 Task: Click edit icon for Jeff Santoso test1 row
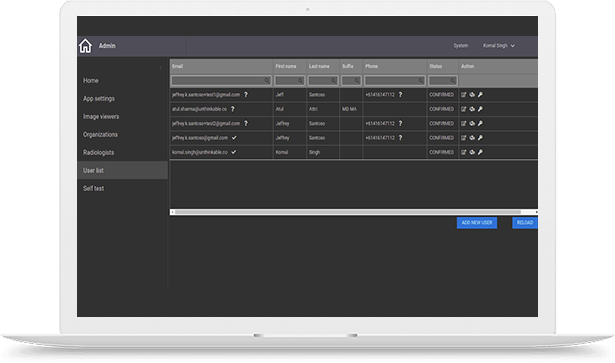464,94
